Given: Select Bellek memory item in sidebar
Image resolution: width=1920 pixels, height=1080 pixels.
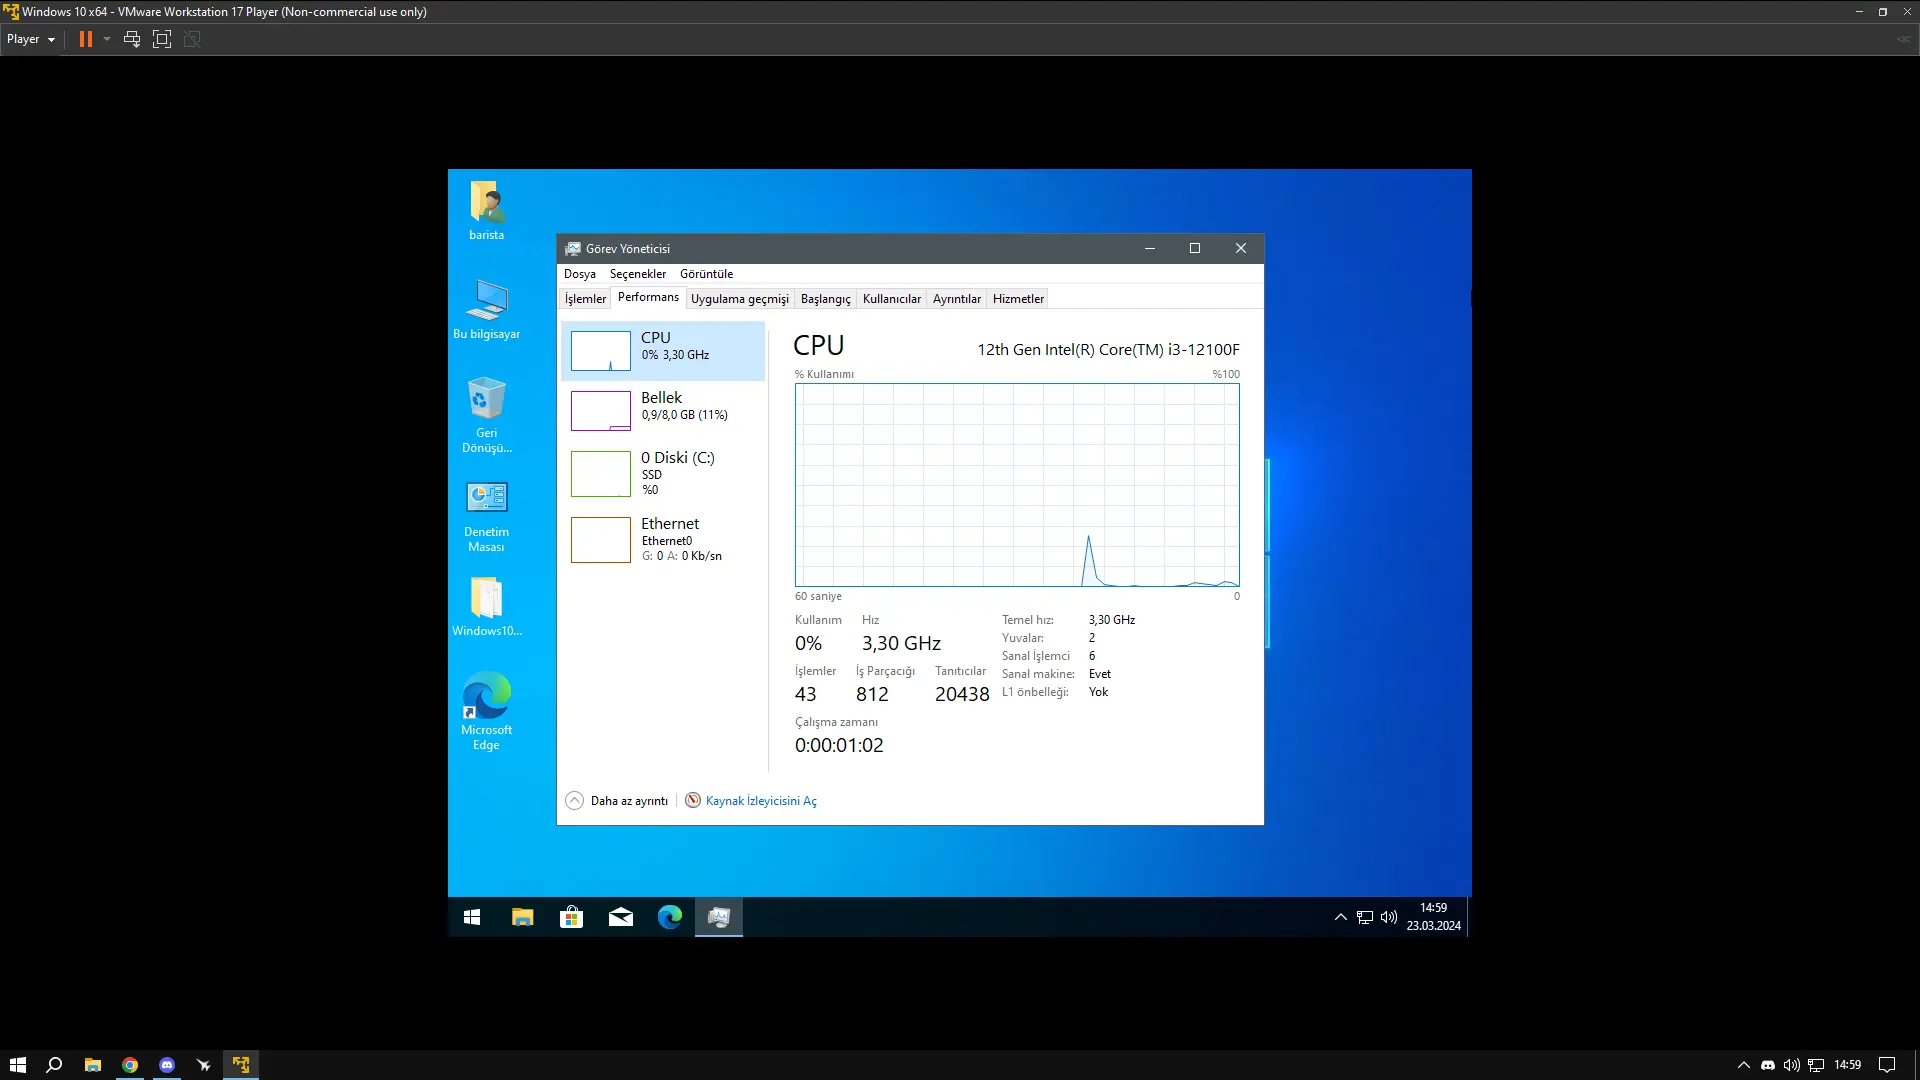Looking at the screenshot, I should [x=663, y=411].
